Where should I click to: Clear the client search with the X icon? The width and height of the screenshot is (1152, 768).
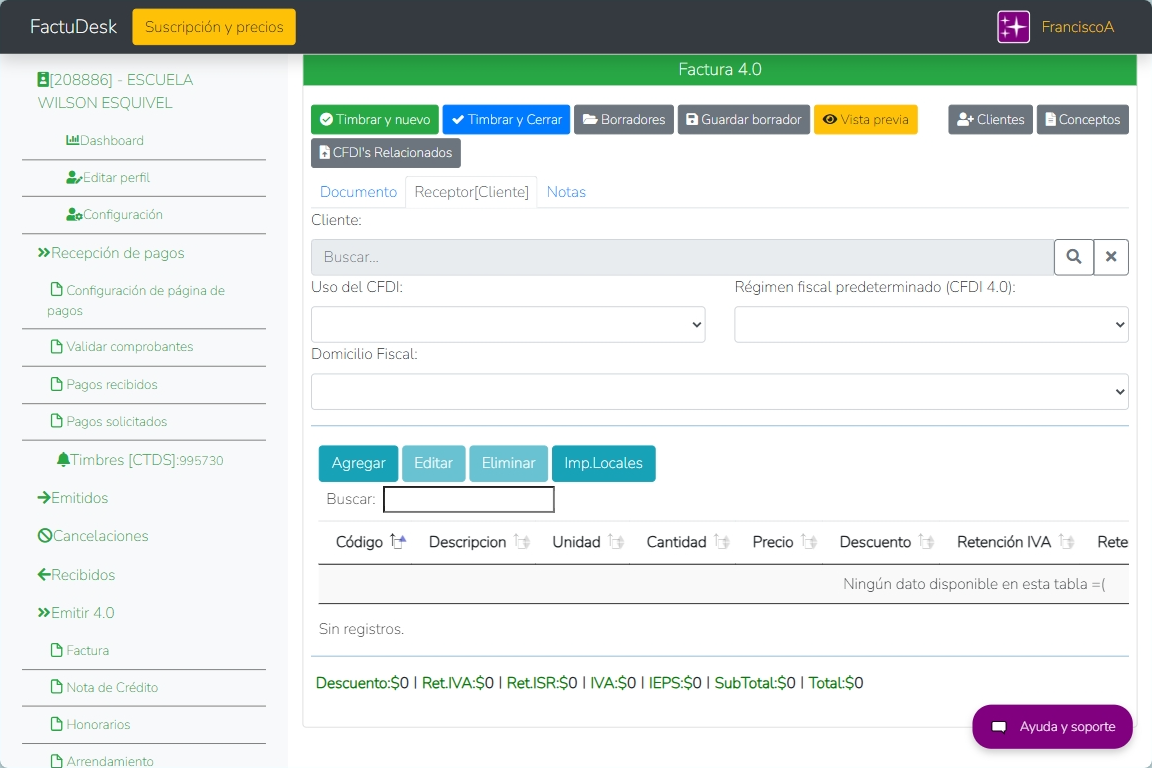click(1111, 257)
